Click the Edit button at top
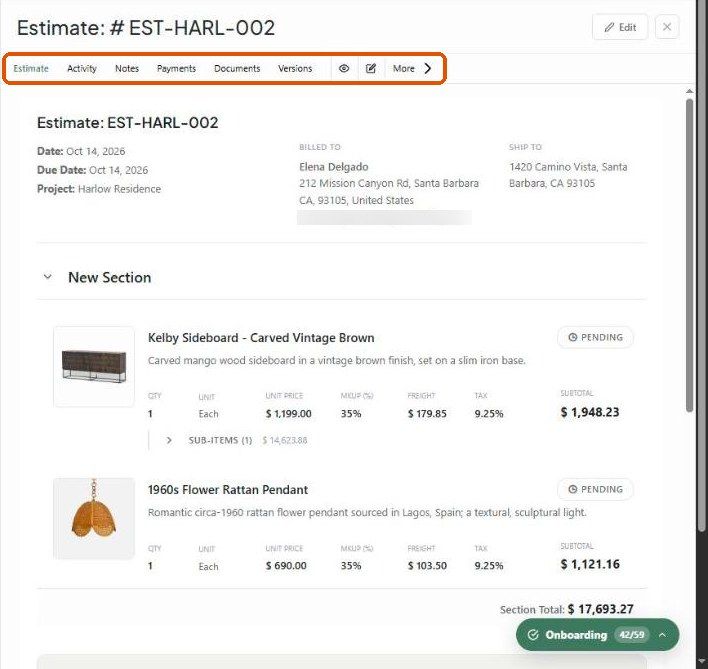Screen dimensions: 708x669 [620, 27]
